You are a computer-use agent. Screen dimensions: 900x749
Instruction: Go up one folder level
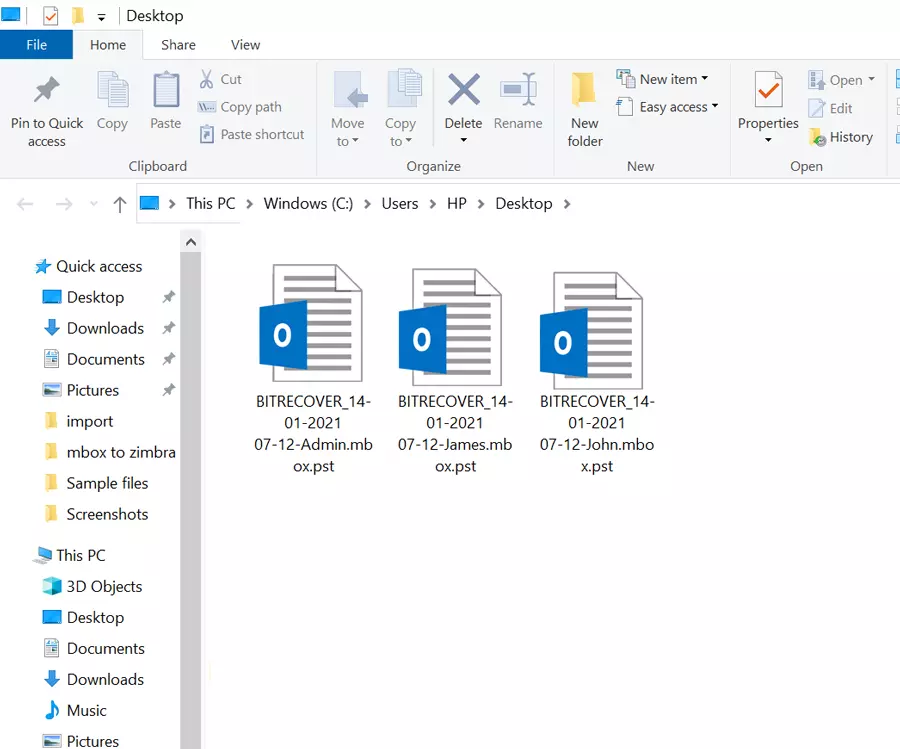tap(119, 204)
